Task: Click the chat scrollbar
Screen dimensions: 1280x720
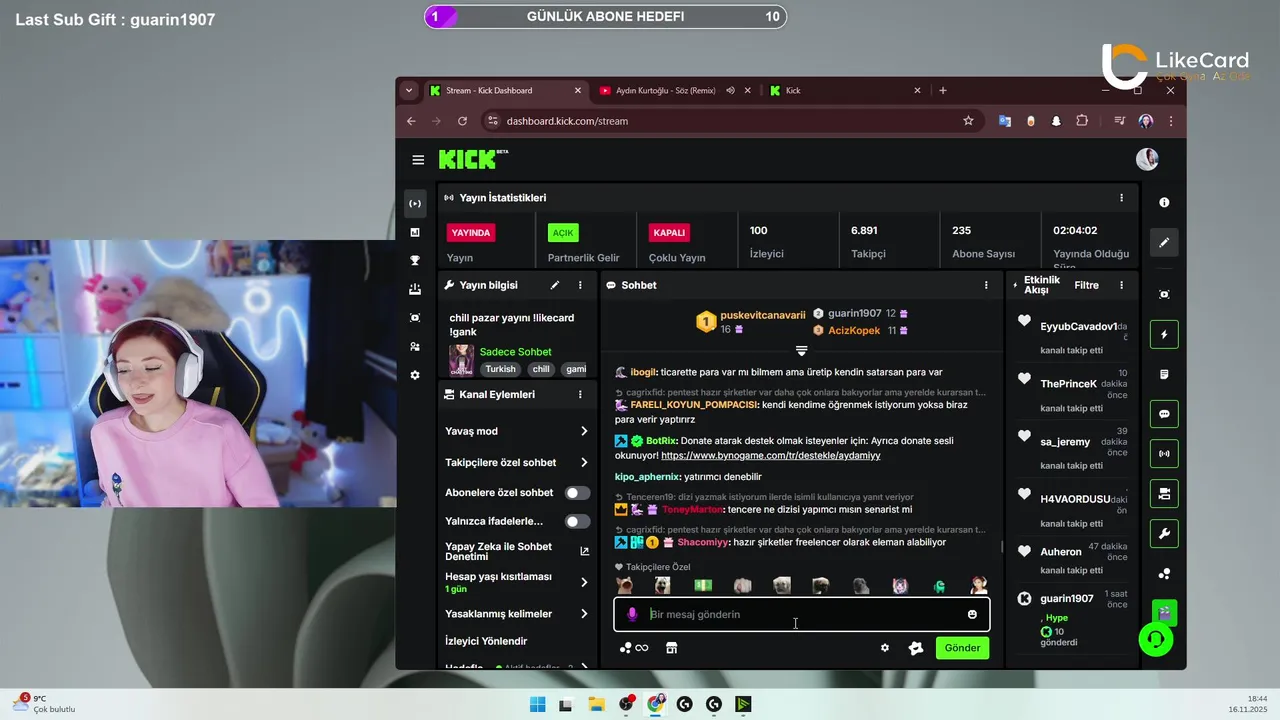Action: 1002,546
